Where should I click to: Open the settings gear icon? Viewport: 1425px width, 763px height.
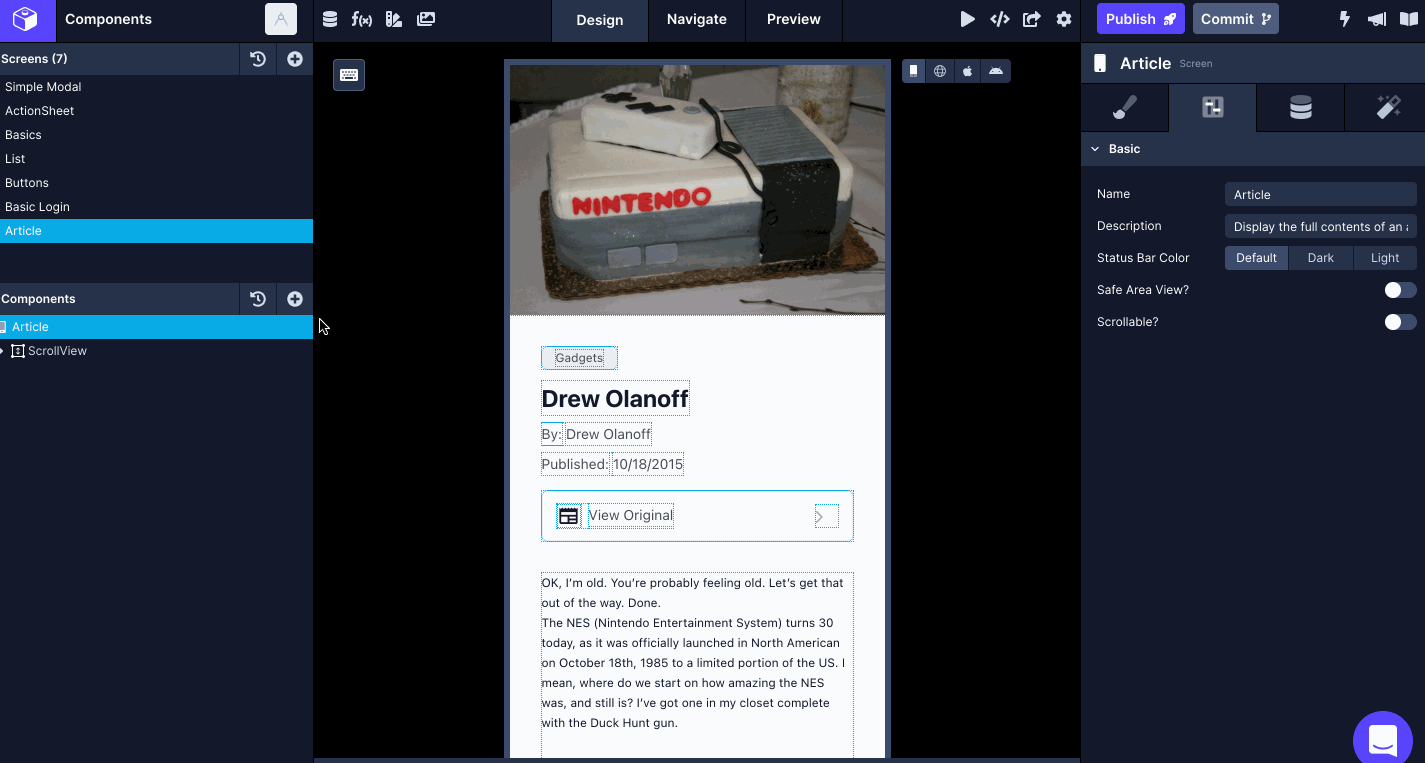[1064, 19]
